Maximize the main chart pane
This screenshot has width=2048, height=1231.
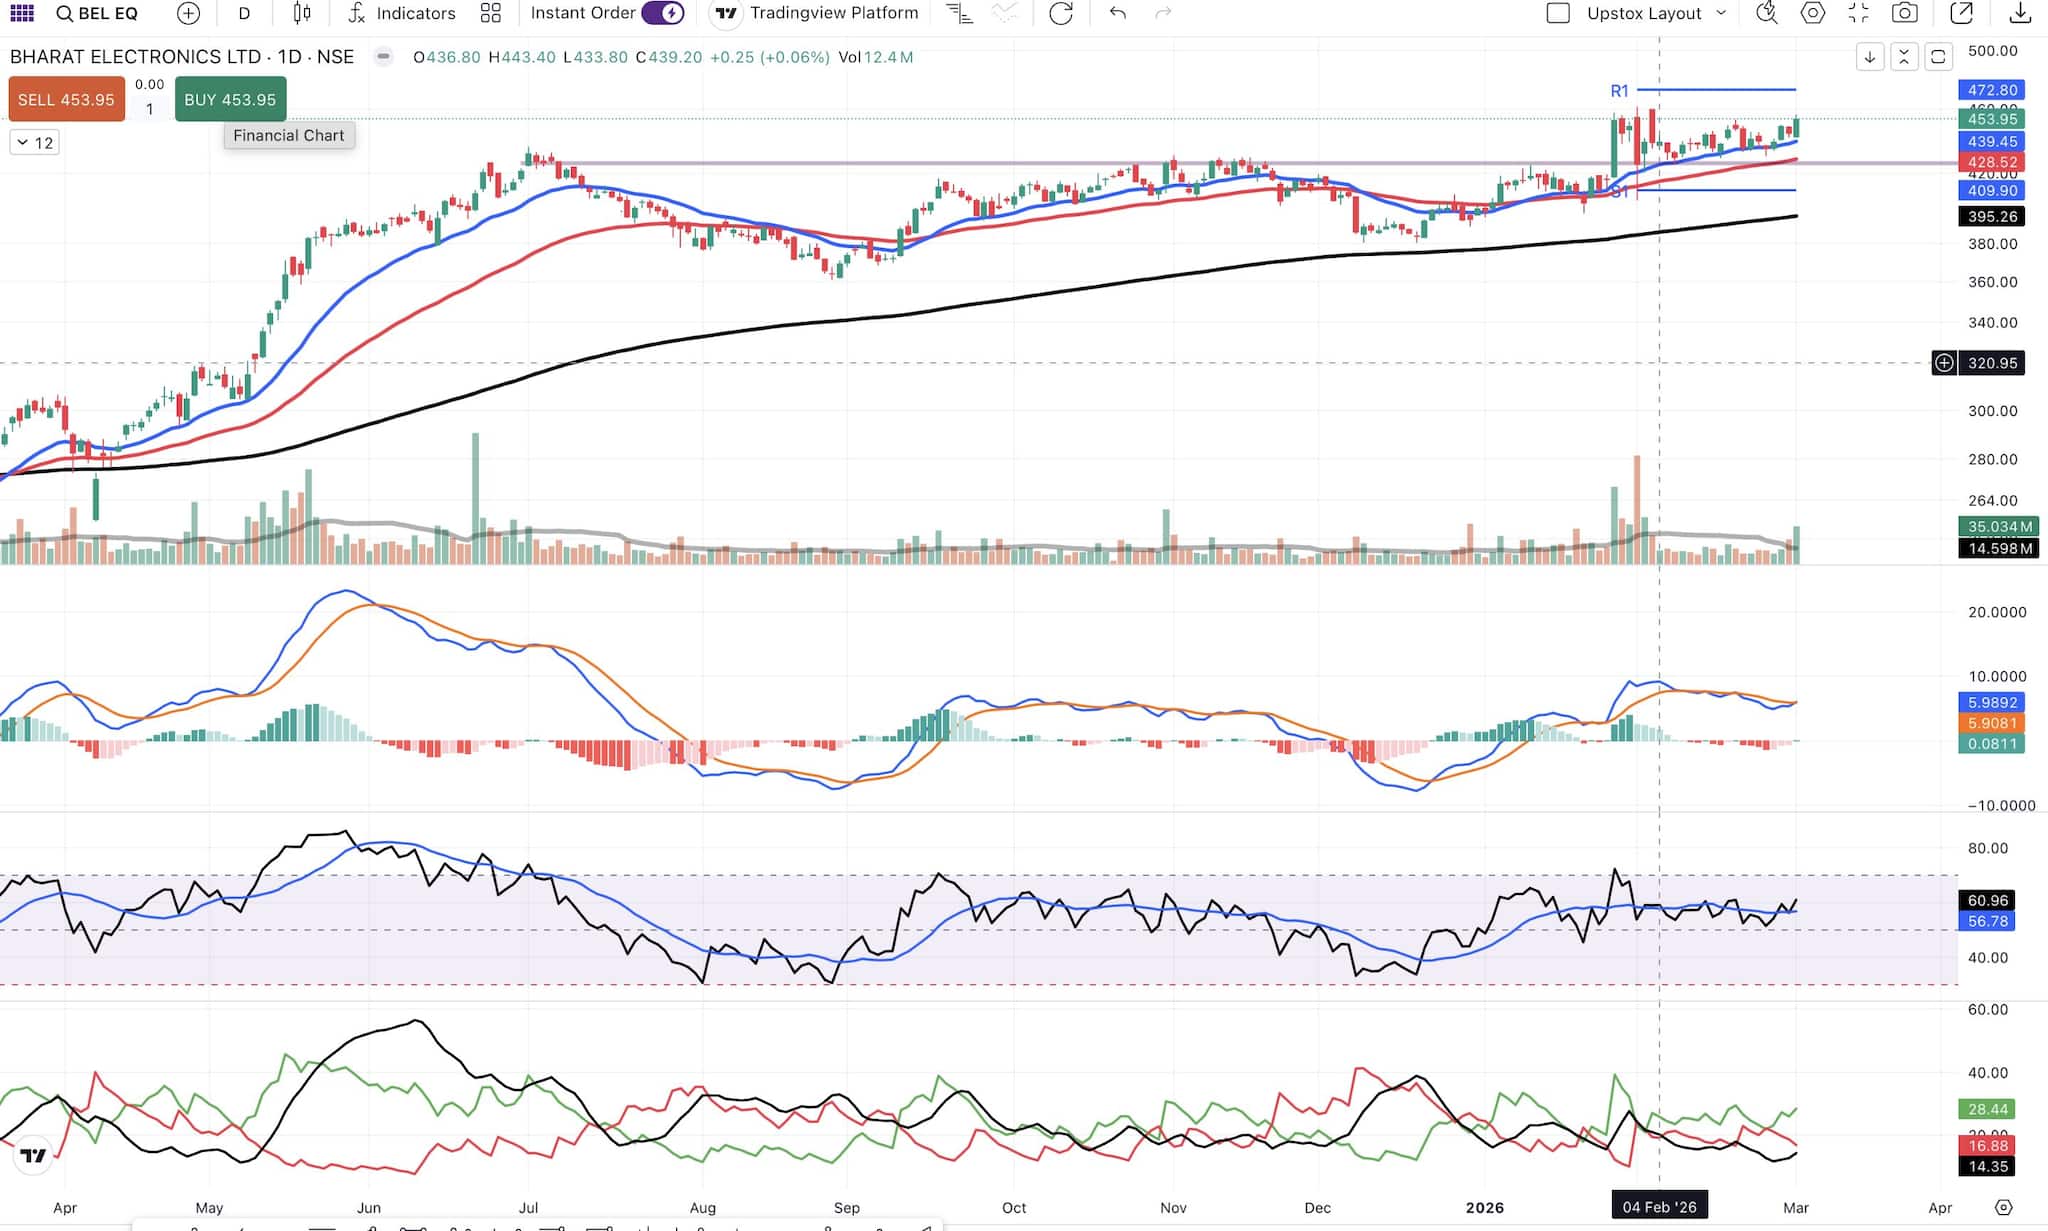point(1938,57)
